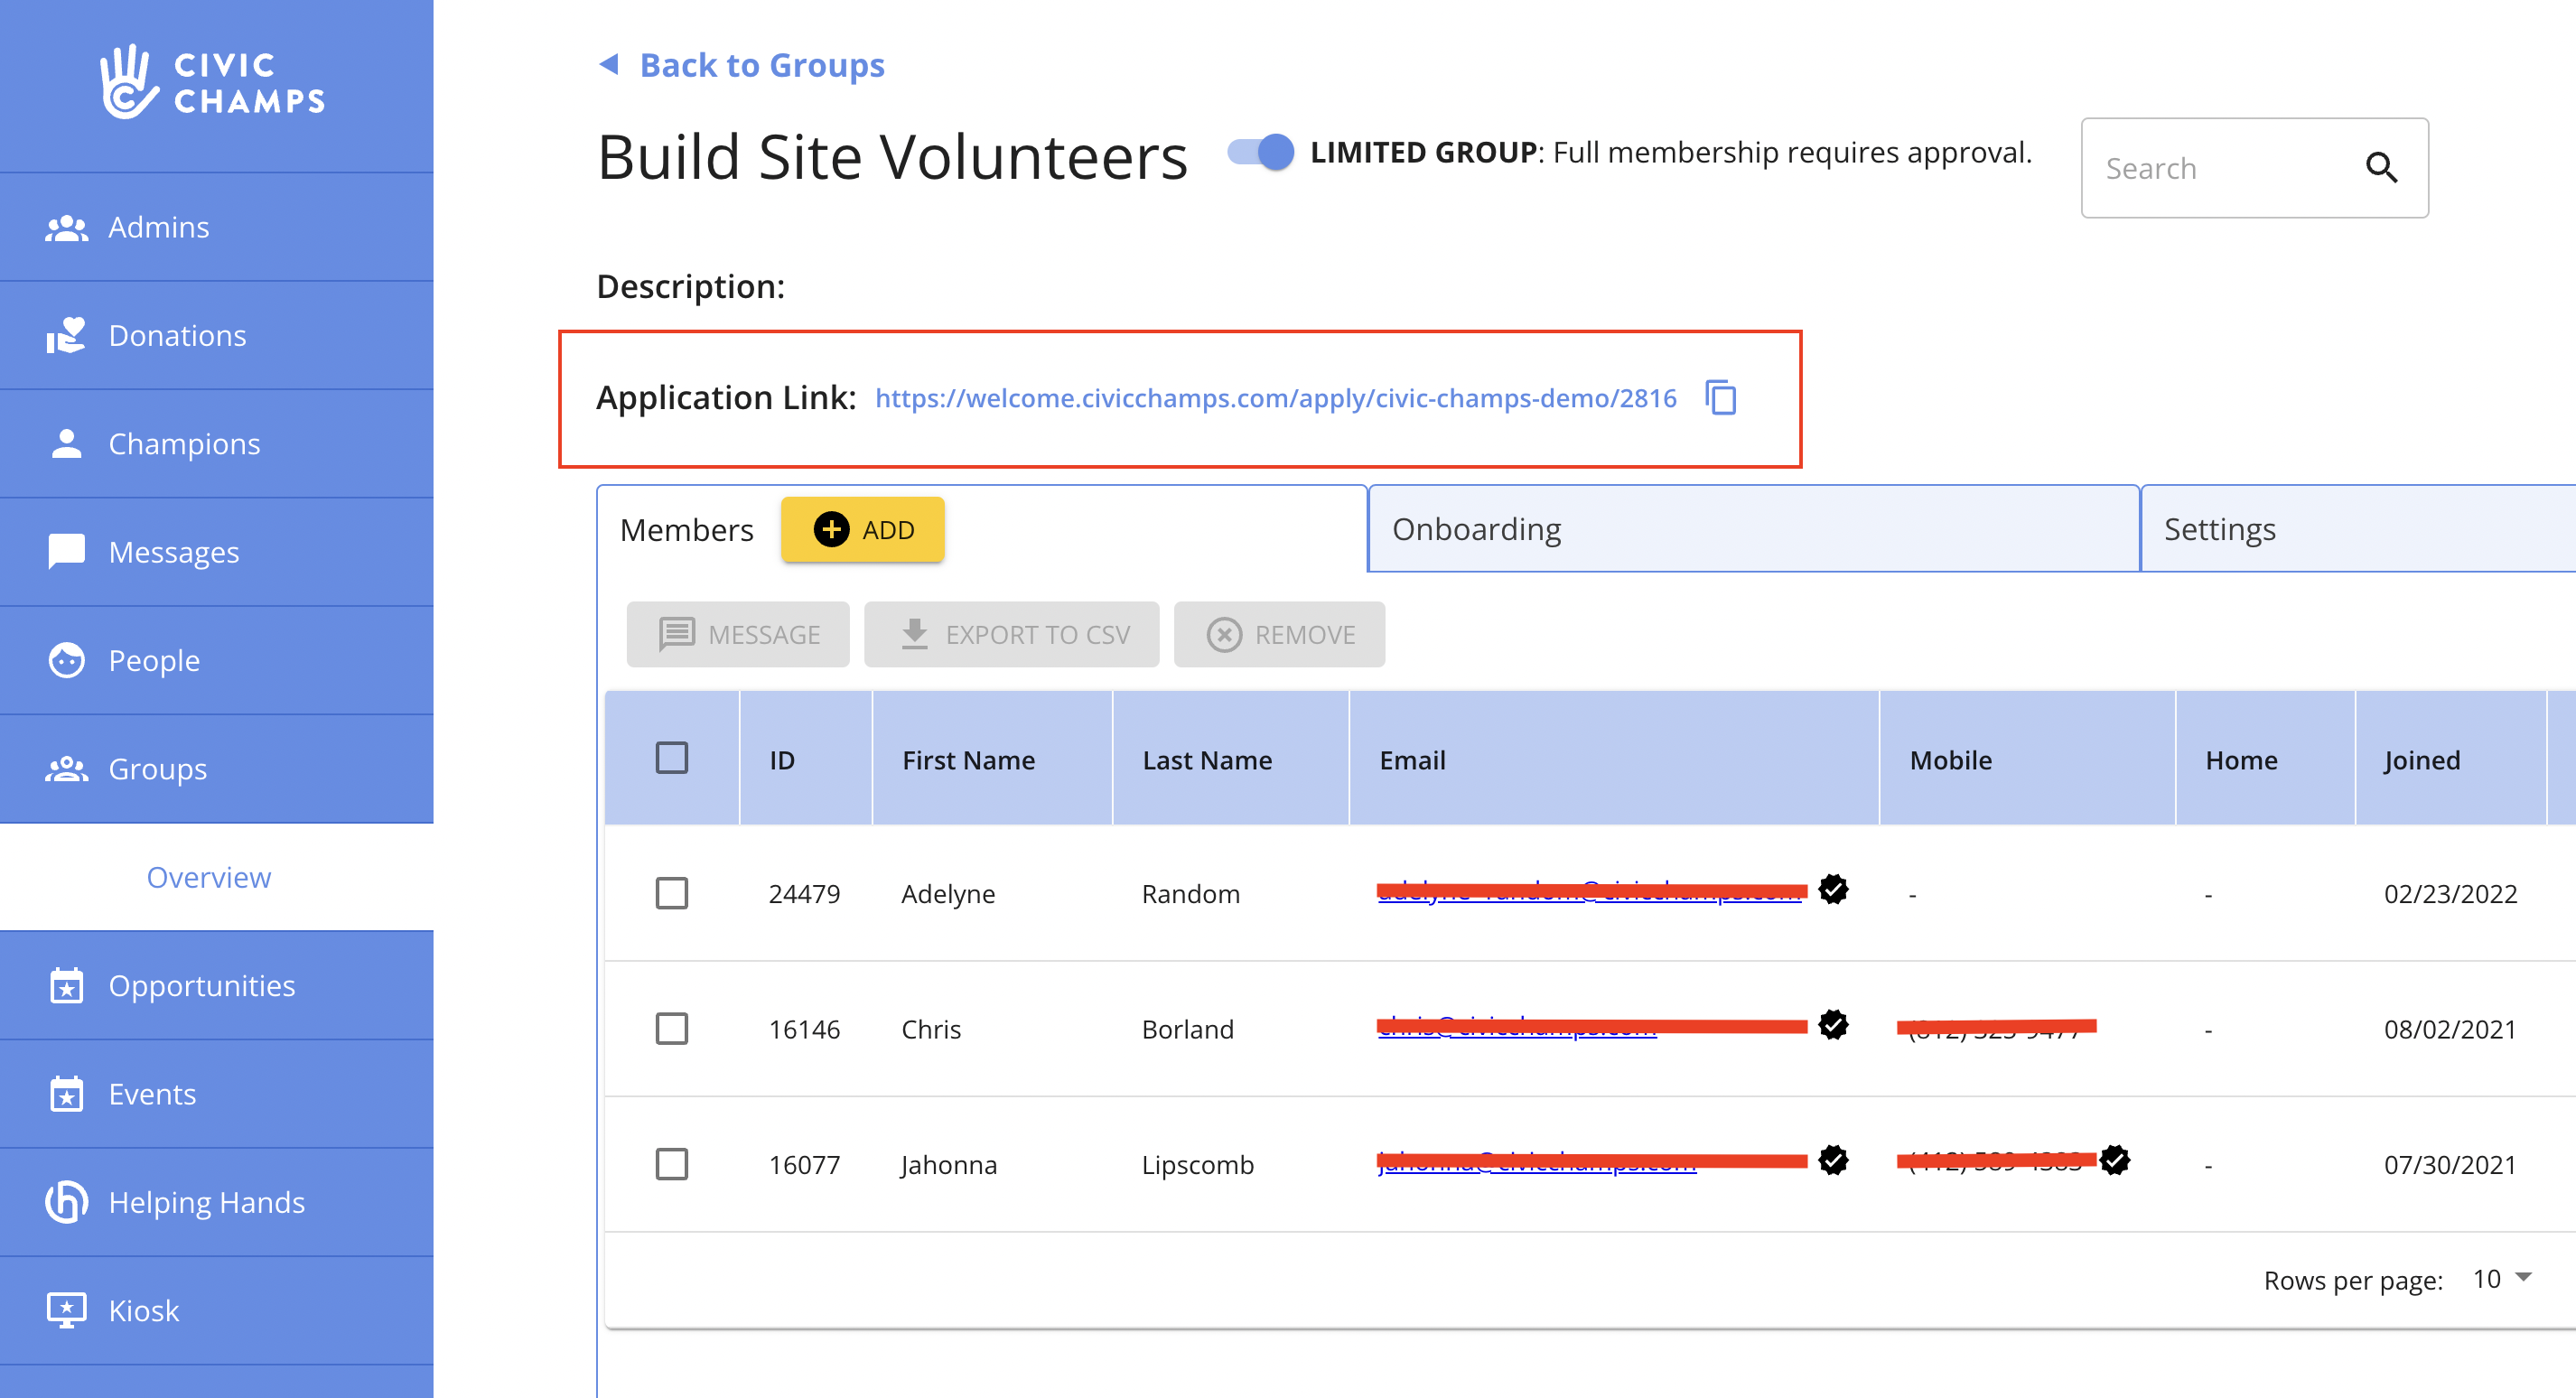Go to Opportunities in sidebar
Screen dimensions: 2576x1398
tap(216, 985)
